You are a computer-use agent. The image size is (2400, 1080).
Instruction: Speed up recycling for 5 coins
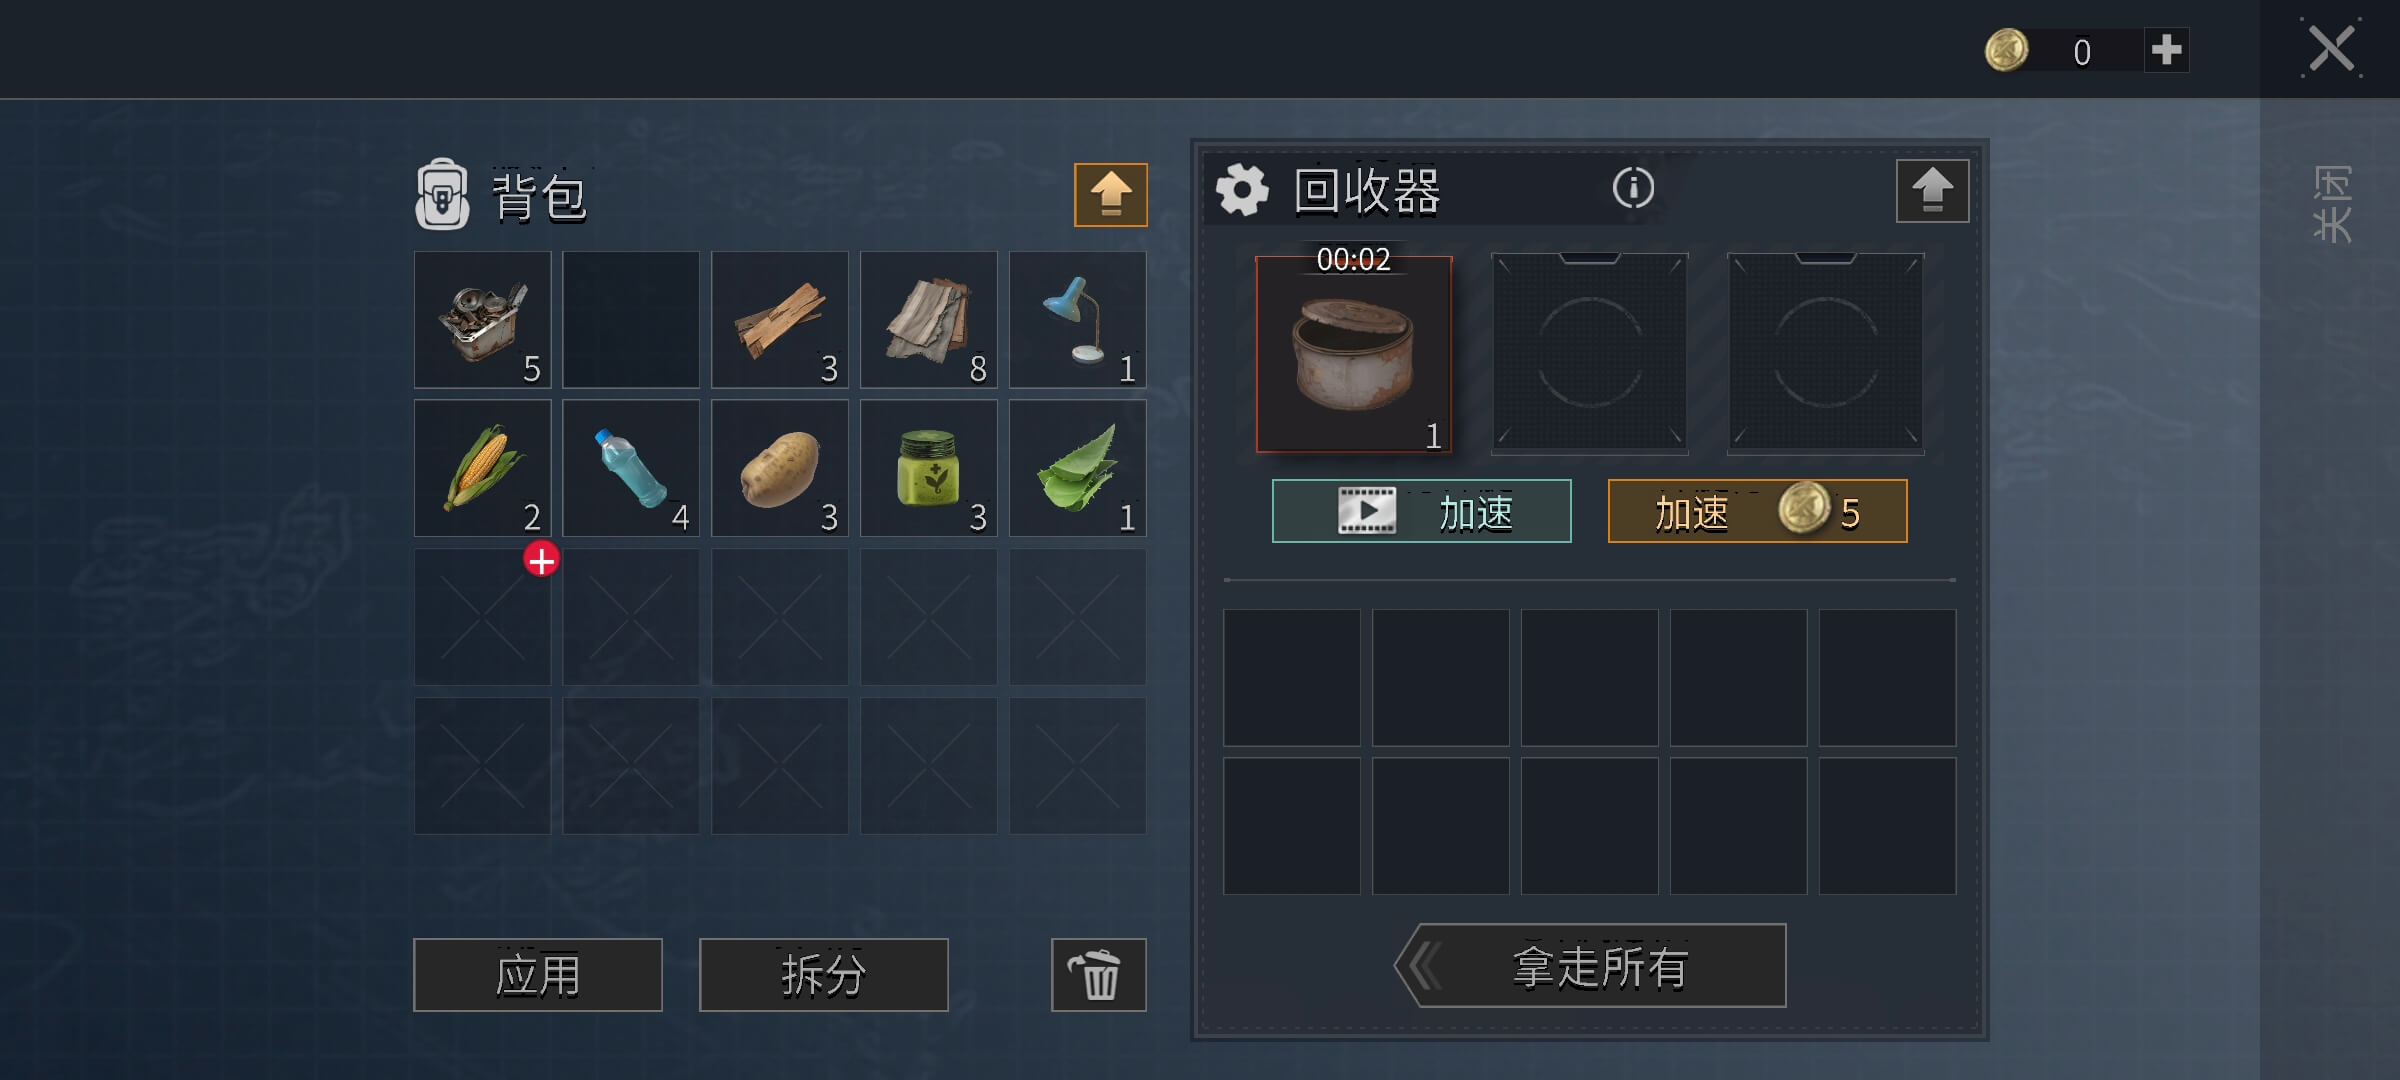1757,511
